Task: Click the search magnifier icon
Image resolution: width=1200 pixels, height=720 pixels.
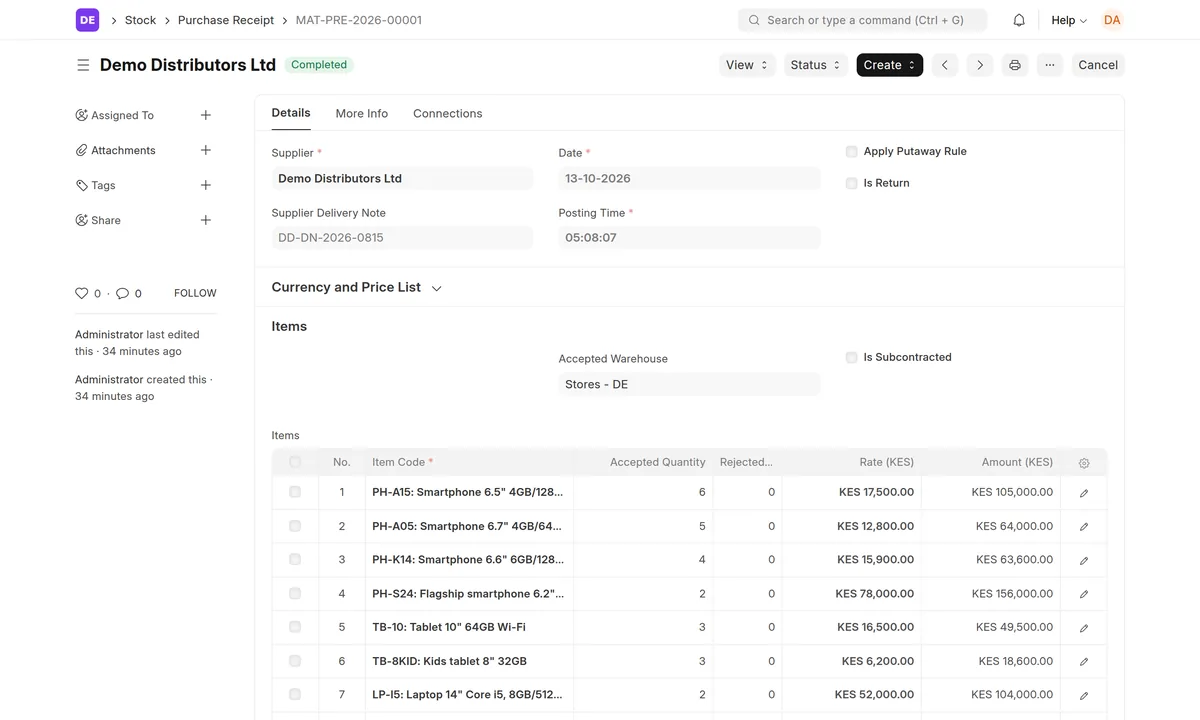Action: point(754,20)
